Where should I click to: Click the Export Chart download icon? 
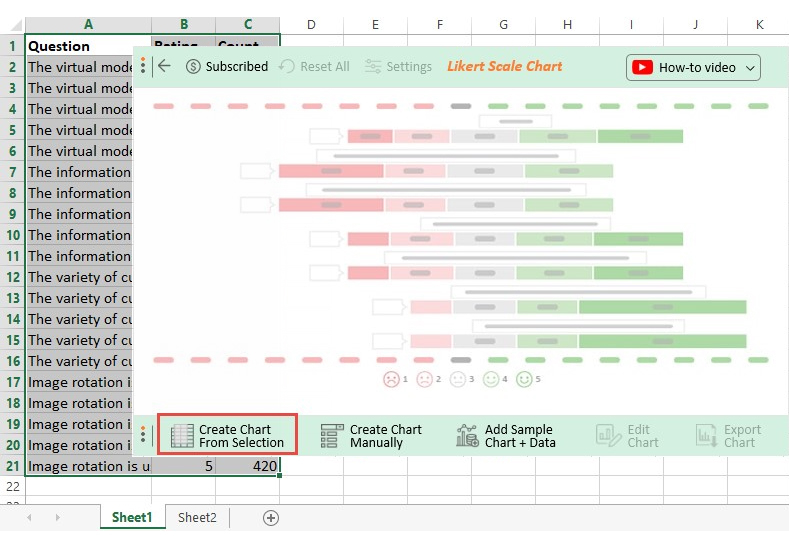(706, 436)
